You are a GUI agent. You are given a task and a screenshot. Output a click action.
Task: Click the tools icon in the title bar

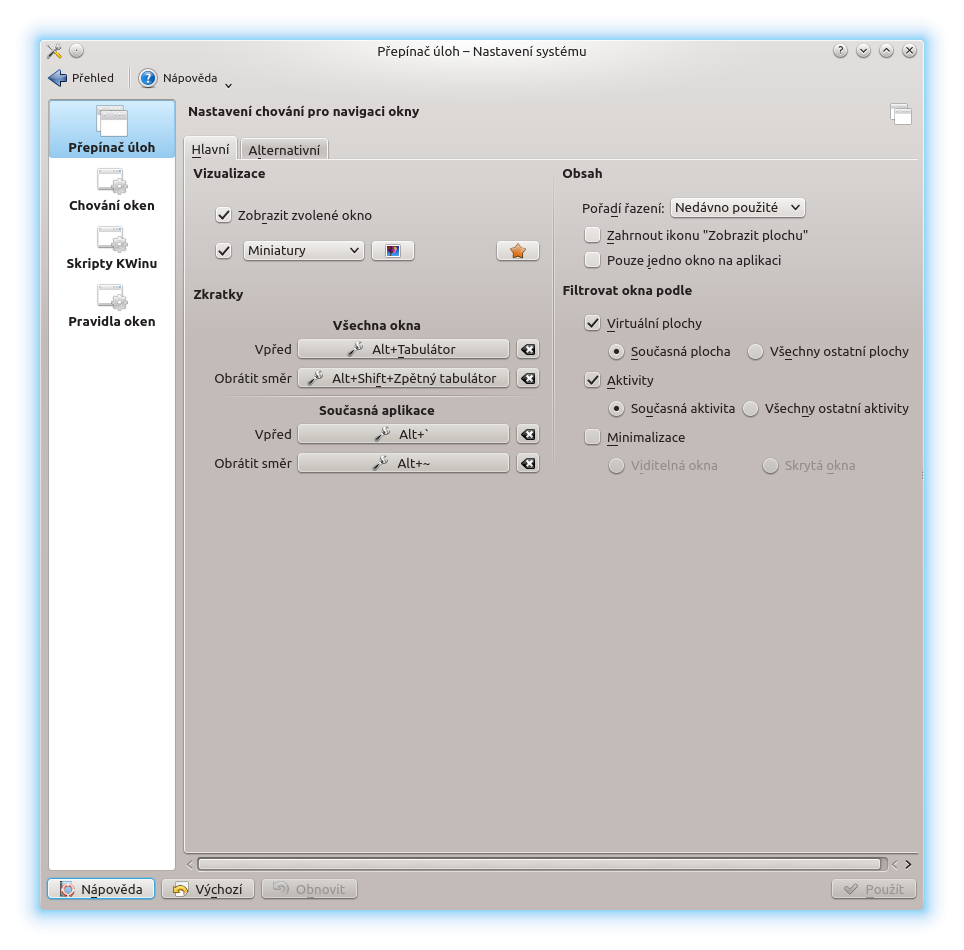tap(55, 51)
